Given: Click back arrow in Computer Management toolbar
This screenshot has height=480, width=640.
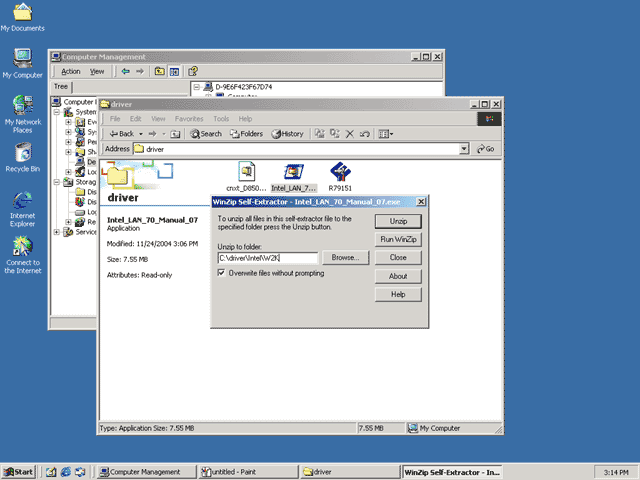Looking at the screenshot, I should pyautogui.click(x=126, y=71).
